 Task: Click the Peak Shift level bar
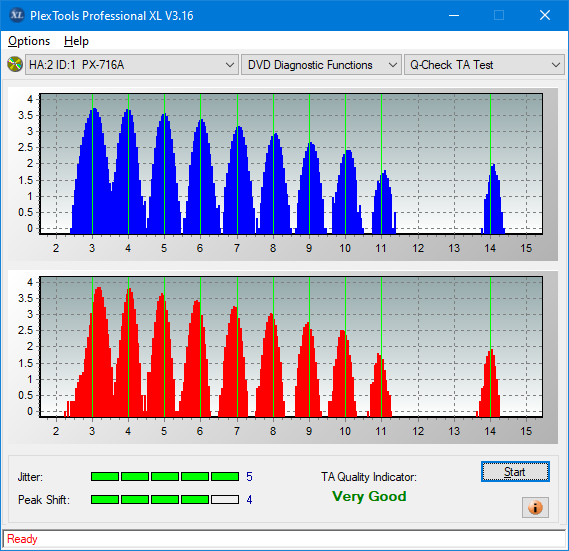165,499
